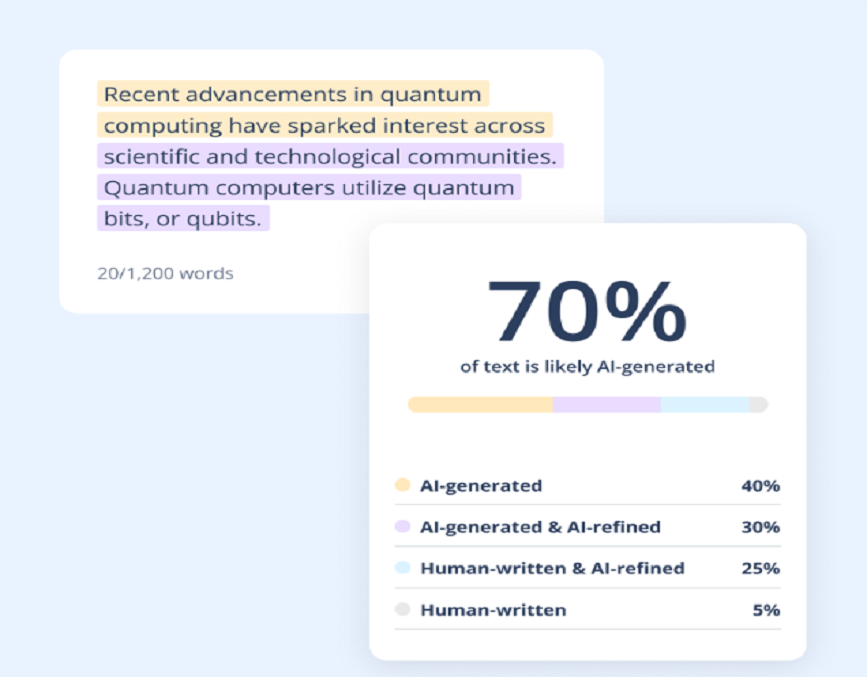The image size is (867, 677).
Task: Click the blue Human-written & AI-refined legend dot
Action: pyautogui.click(x=403, y=568)
